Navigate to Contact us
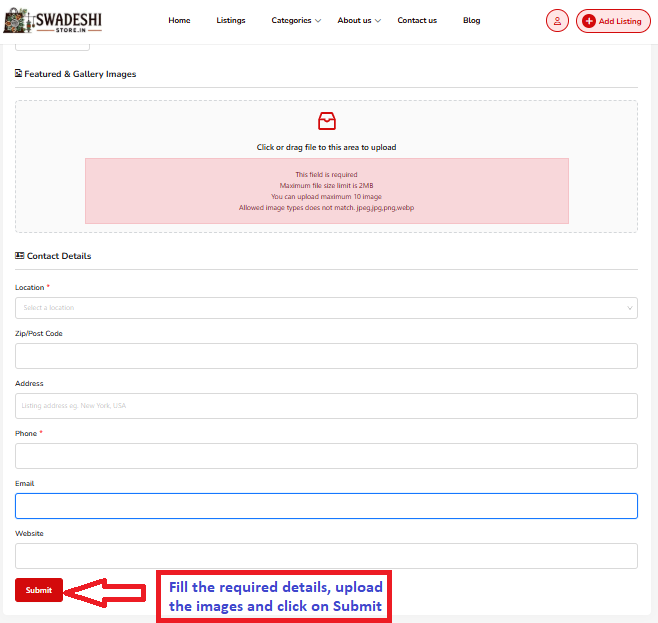Viewport: 658px width, 623px height. pos(417,21)
